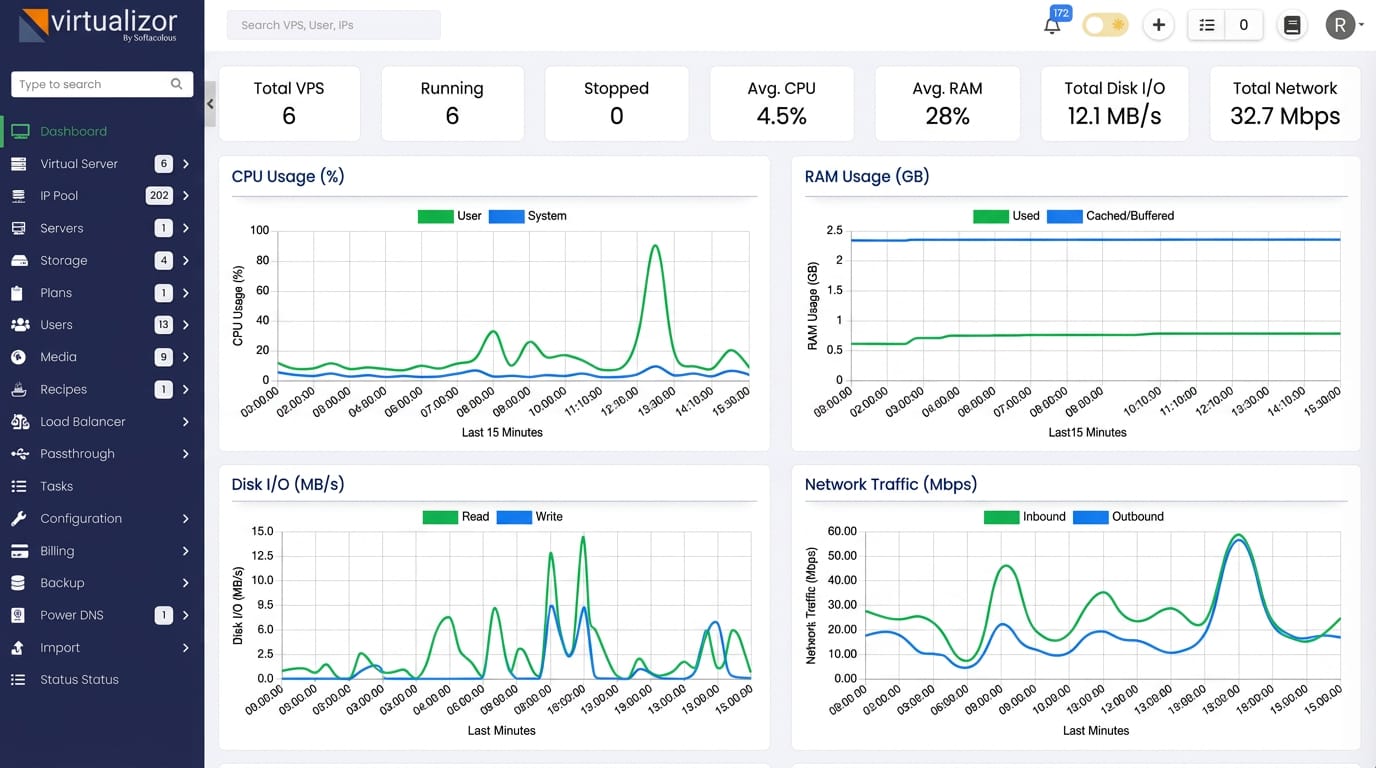The width and height of the screenshot is (1376, 768).
Task: Expand the Backup chevron
Action: [x=186, y=583]
